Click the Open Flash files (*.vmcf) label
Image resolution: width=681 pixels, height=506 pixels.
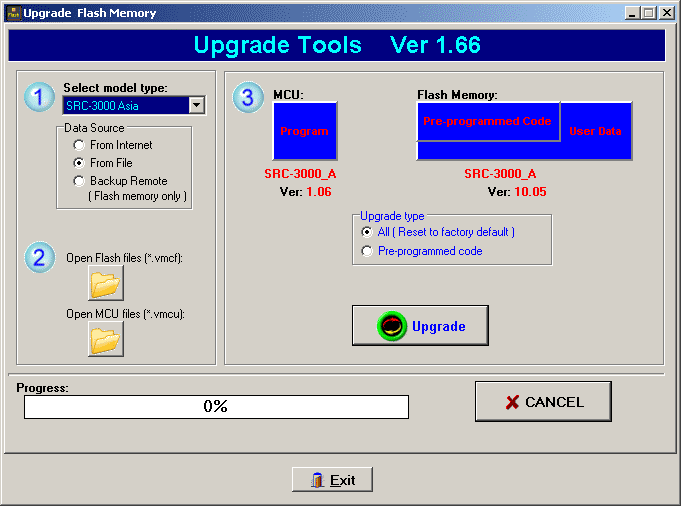pyautogui.click(x=125, y=258)
